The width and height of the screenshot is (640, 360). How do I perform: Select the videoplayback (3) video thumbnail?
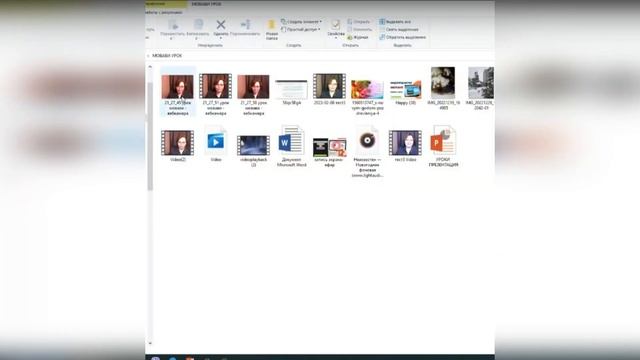(253, 146)
